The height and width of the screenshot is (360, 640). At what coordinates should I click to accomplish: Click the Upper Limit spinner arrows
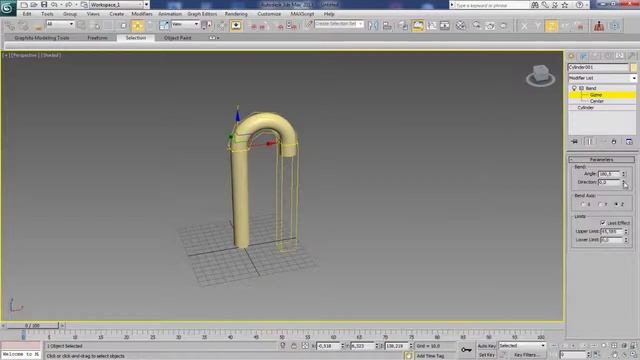pos(626,231)
